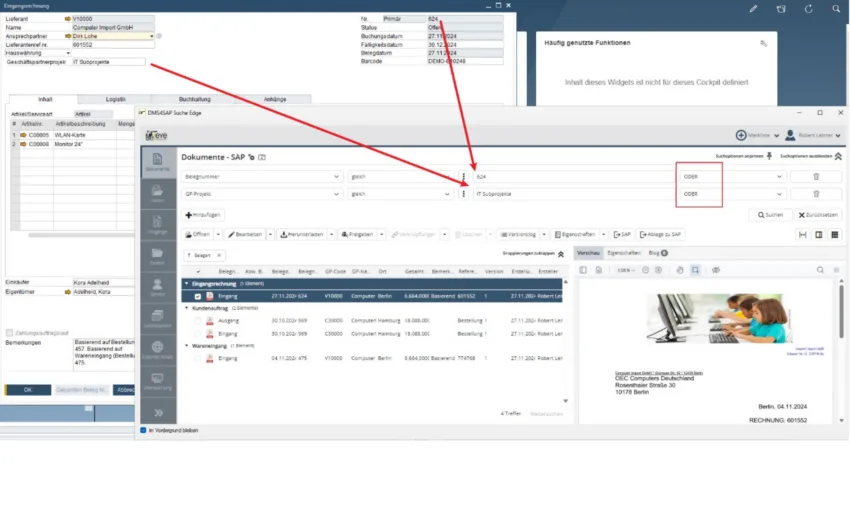Open the Buchhaltung tab in the invoice window
Screen dimensions: 850x505
point(195,99)
